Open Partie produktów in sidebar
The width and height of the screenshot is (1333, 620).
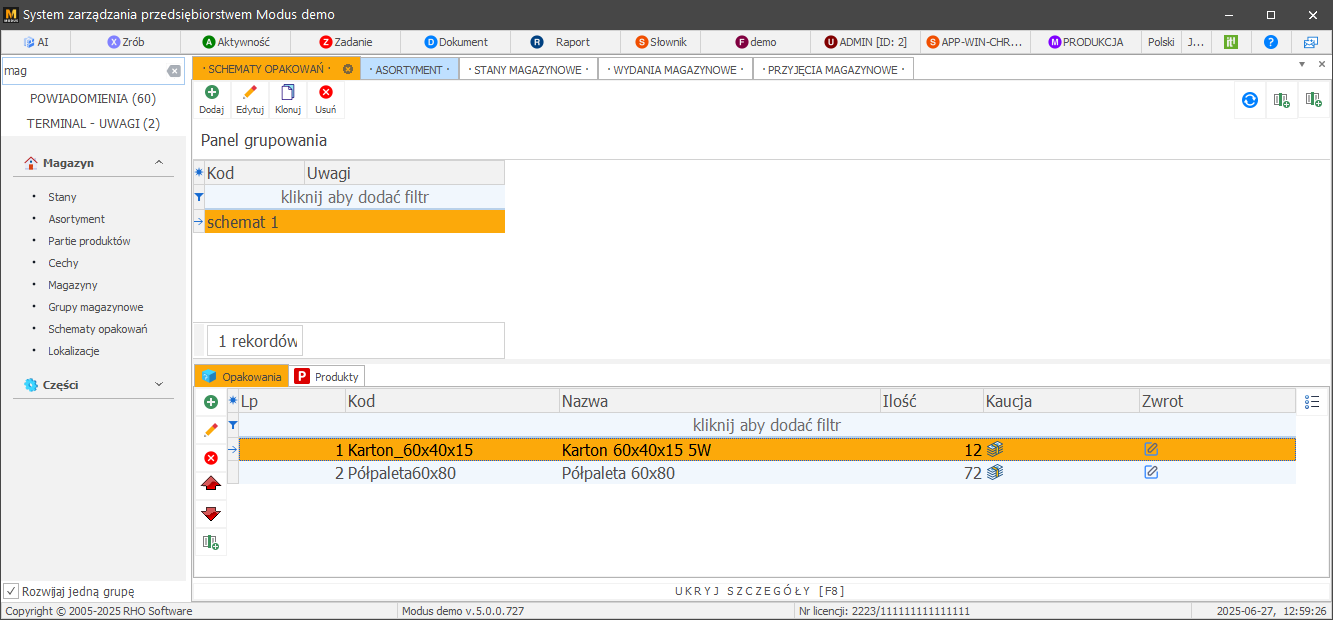(89, 241)
